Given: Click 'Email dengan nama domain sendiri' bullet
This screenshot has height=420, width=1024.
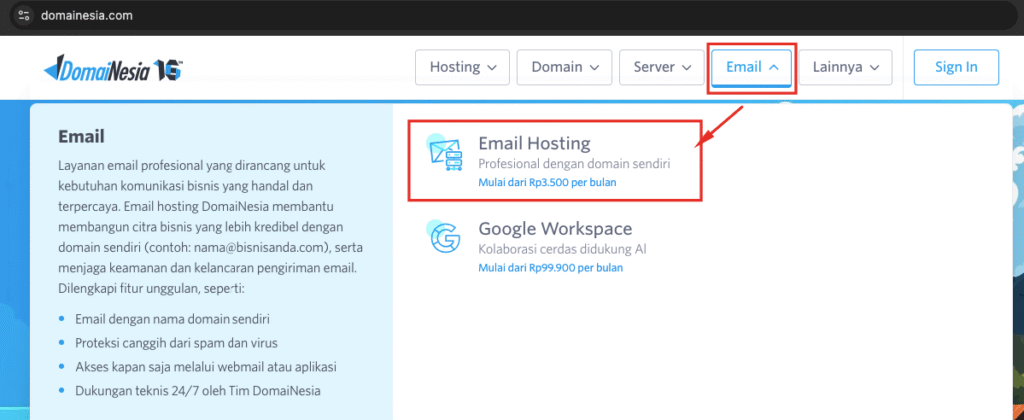Looking at the screenshot, I should pyautogui.click(x=172, y=319).
